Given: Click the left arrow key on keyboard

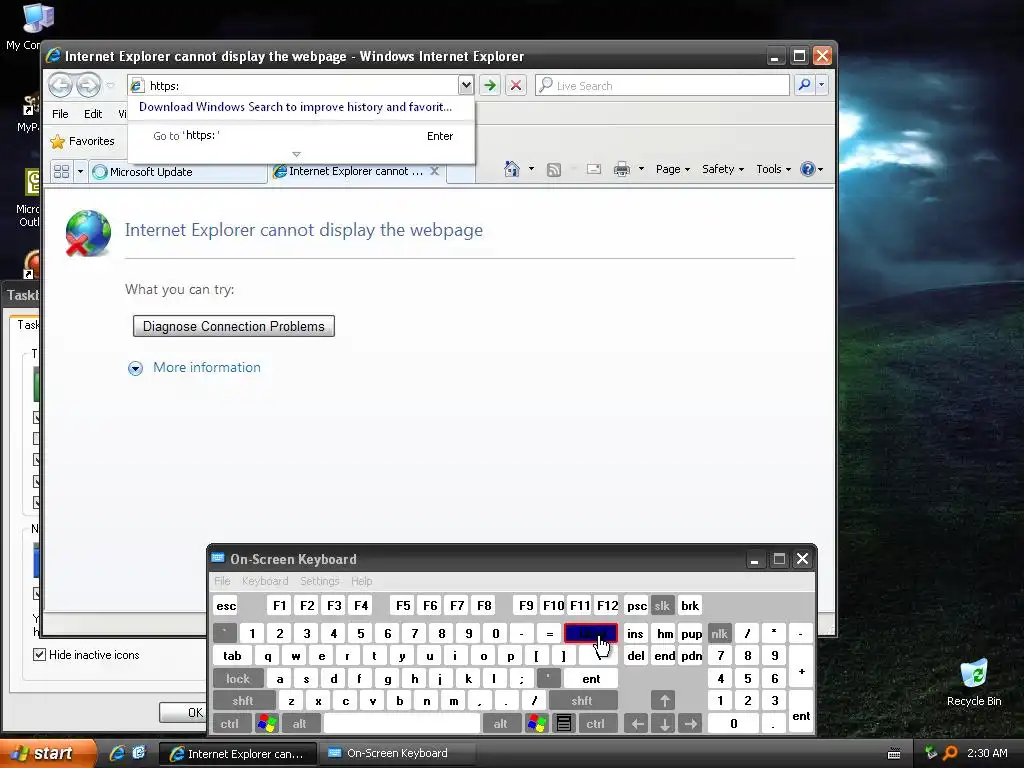Looking at the screenshot, I should (637, 724).
